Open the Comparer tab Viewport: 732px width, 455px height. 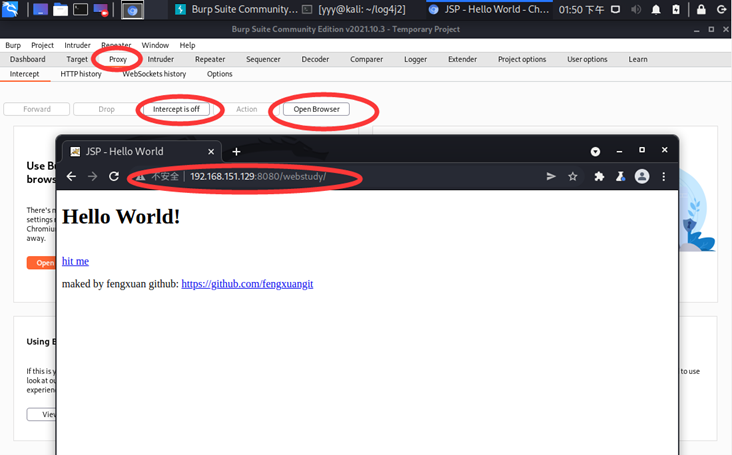coord(366,59)
